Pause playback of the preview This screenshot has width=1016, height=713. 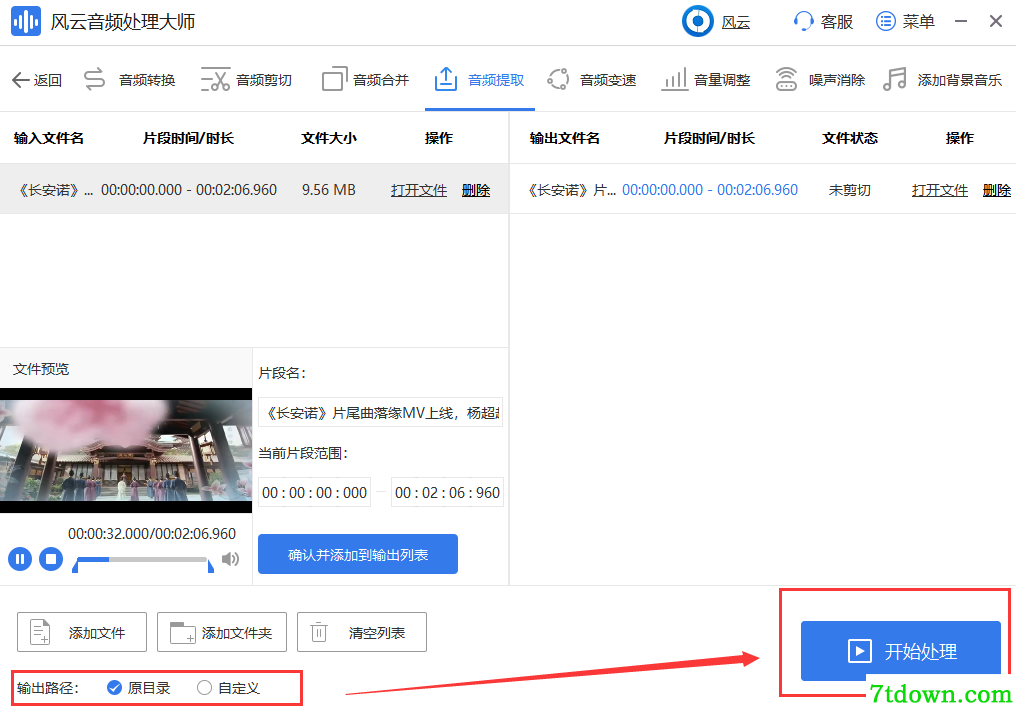pos(20,559)
